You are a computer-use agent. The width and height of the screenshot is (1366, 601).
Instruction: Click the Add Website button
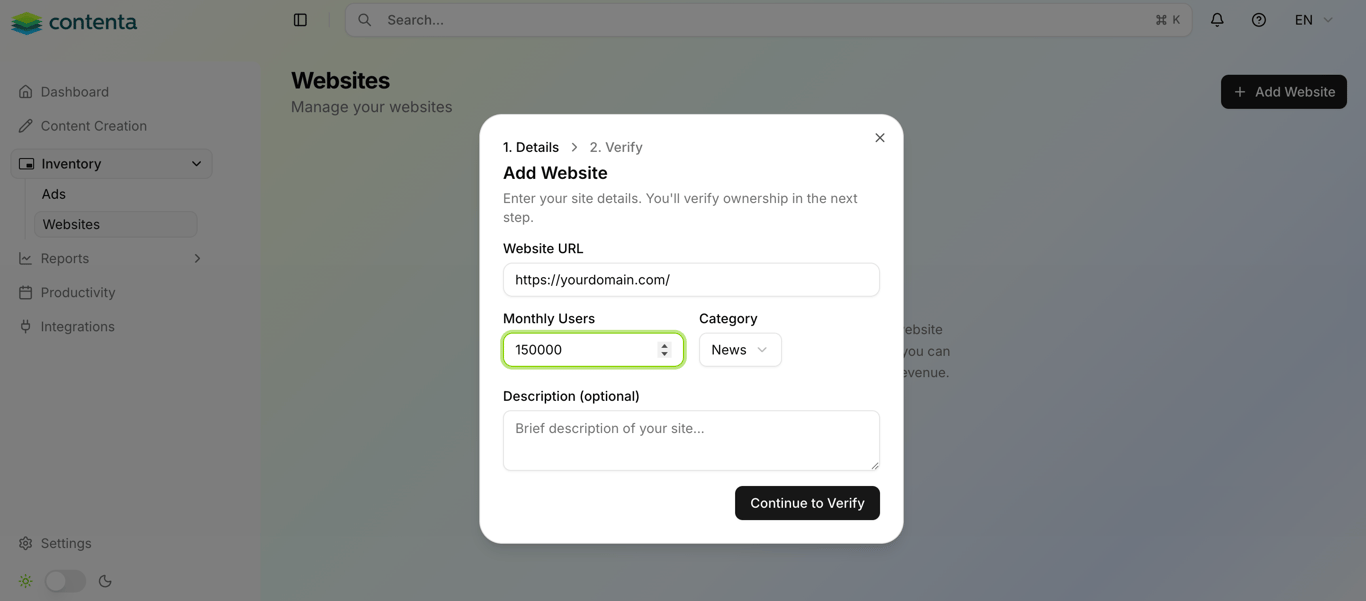click(1283, 92)
